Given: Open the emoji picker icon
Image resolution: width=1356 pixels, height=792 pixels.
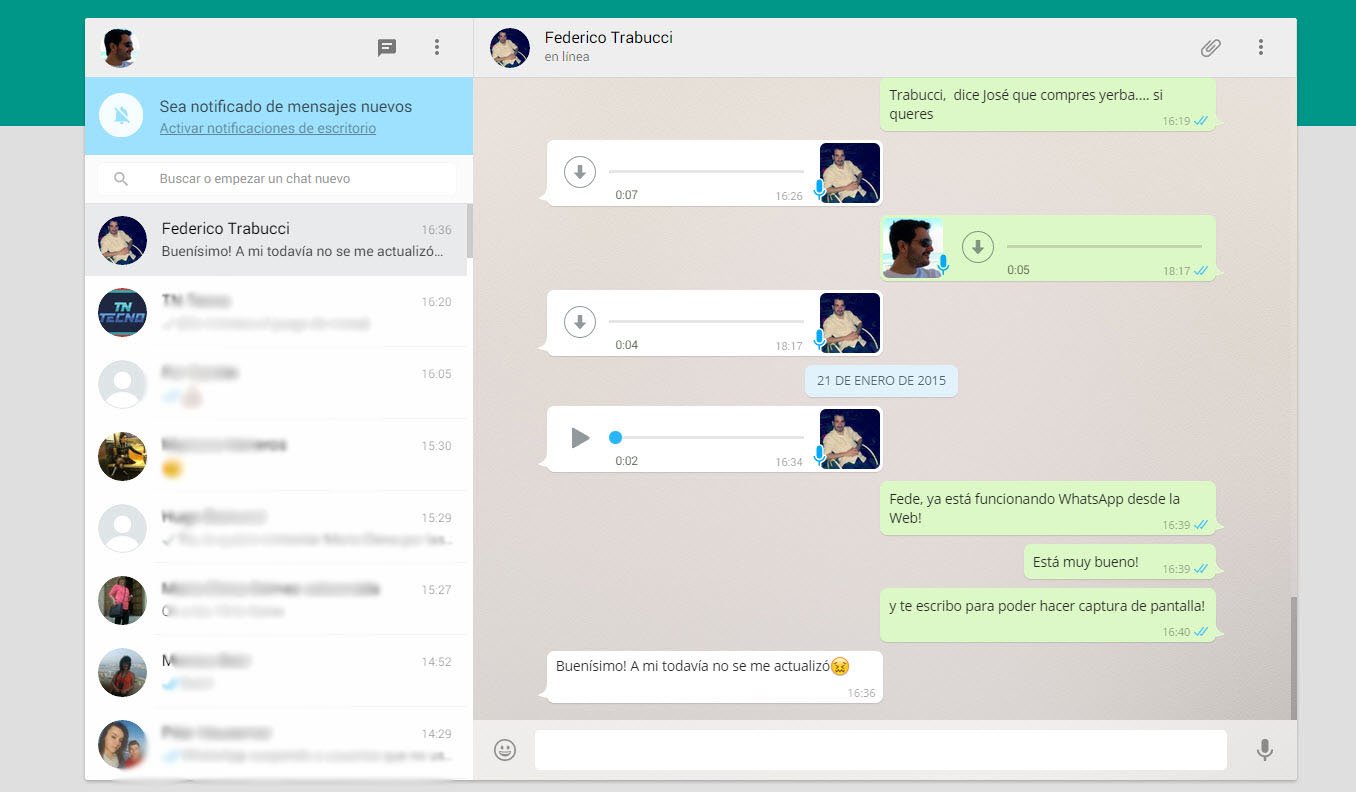Looking at the screenshot, I should coord(505,749).
